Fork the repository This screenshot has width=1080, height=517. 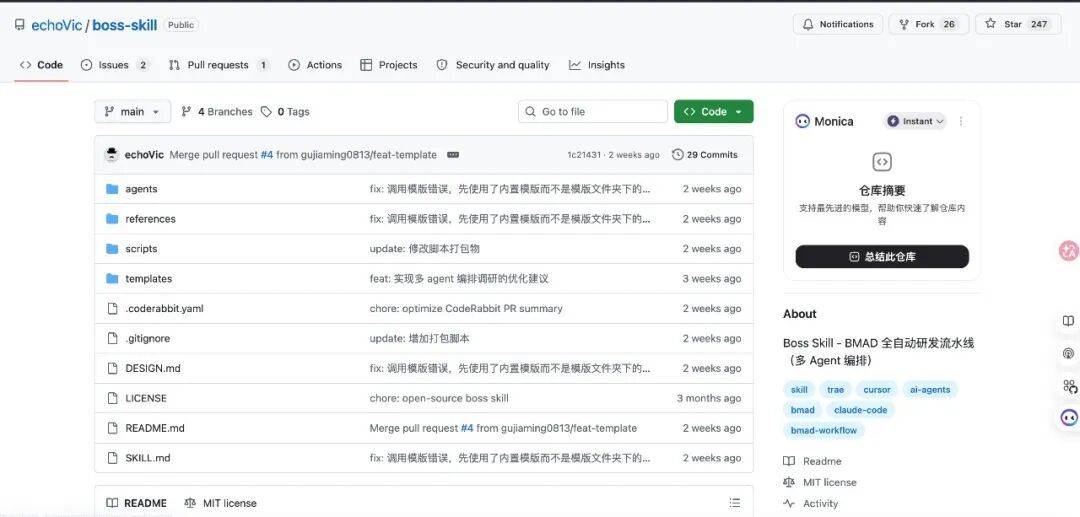[x=928, y=24]
